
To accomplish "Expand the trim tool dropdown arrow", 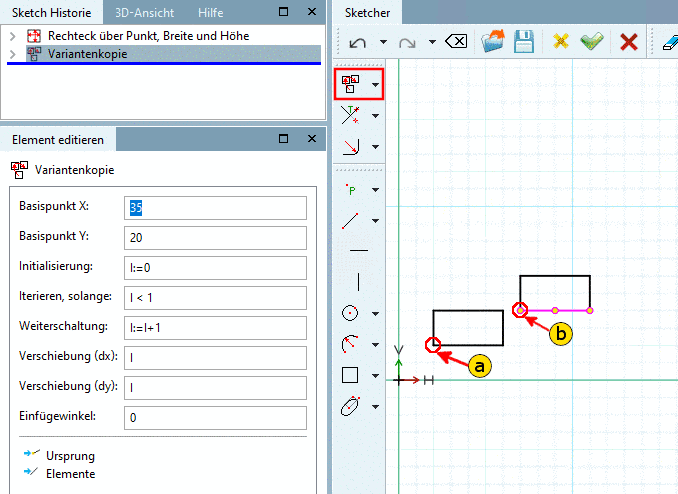I will point(375,115).
